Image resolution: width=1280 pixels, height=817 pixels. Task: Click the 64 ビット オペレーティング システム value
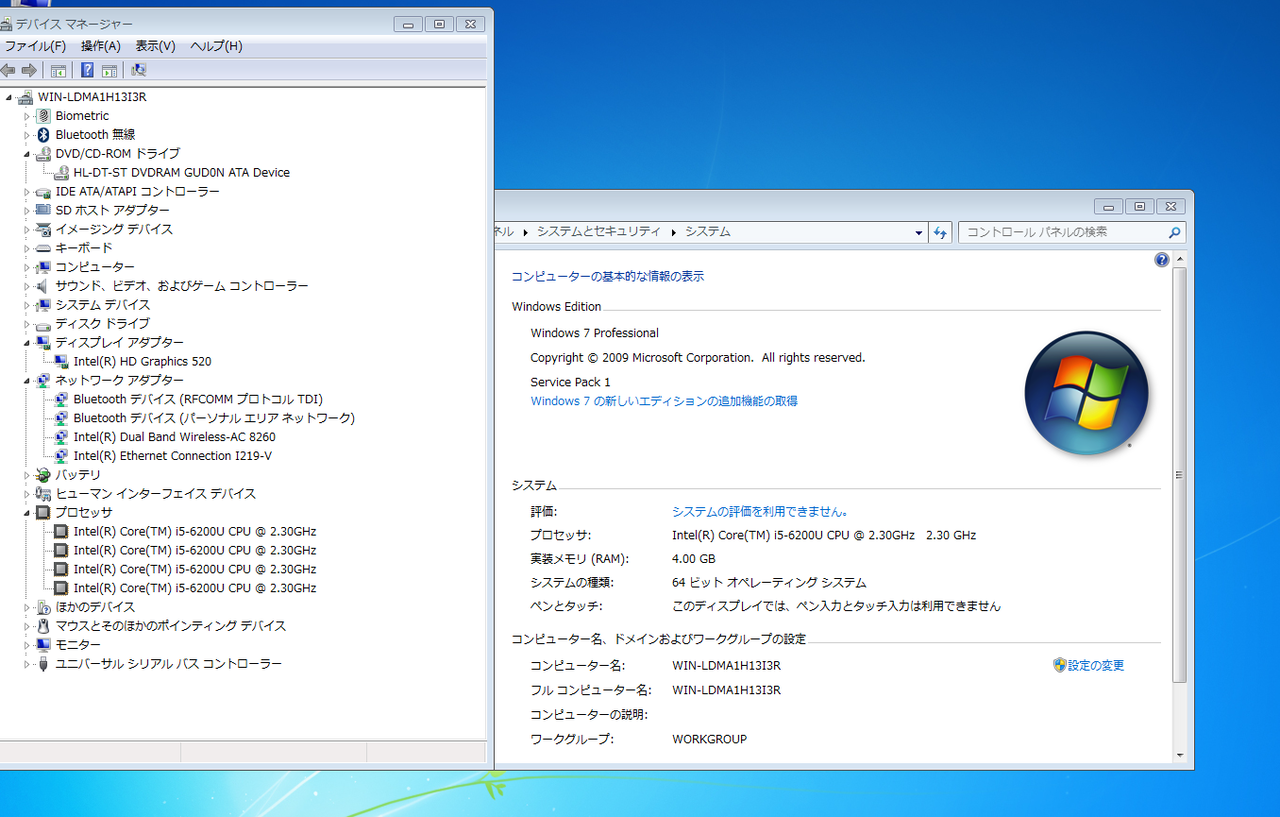(x=769, y=582)
